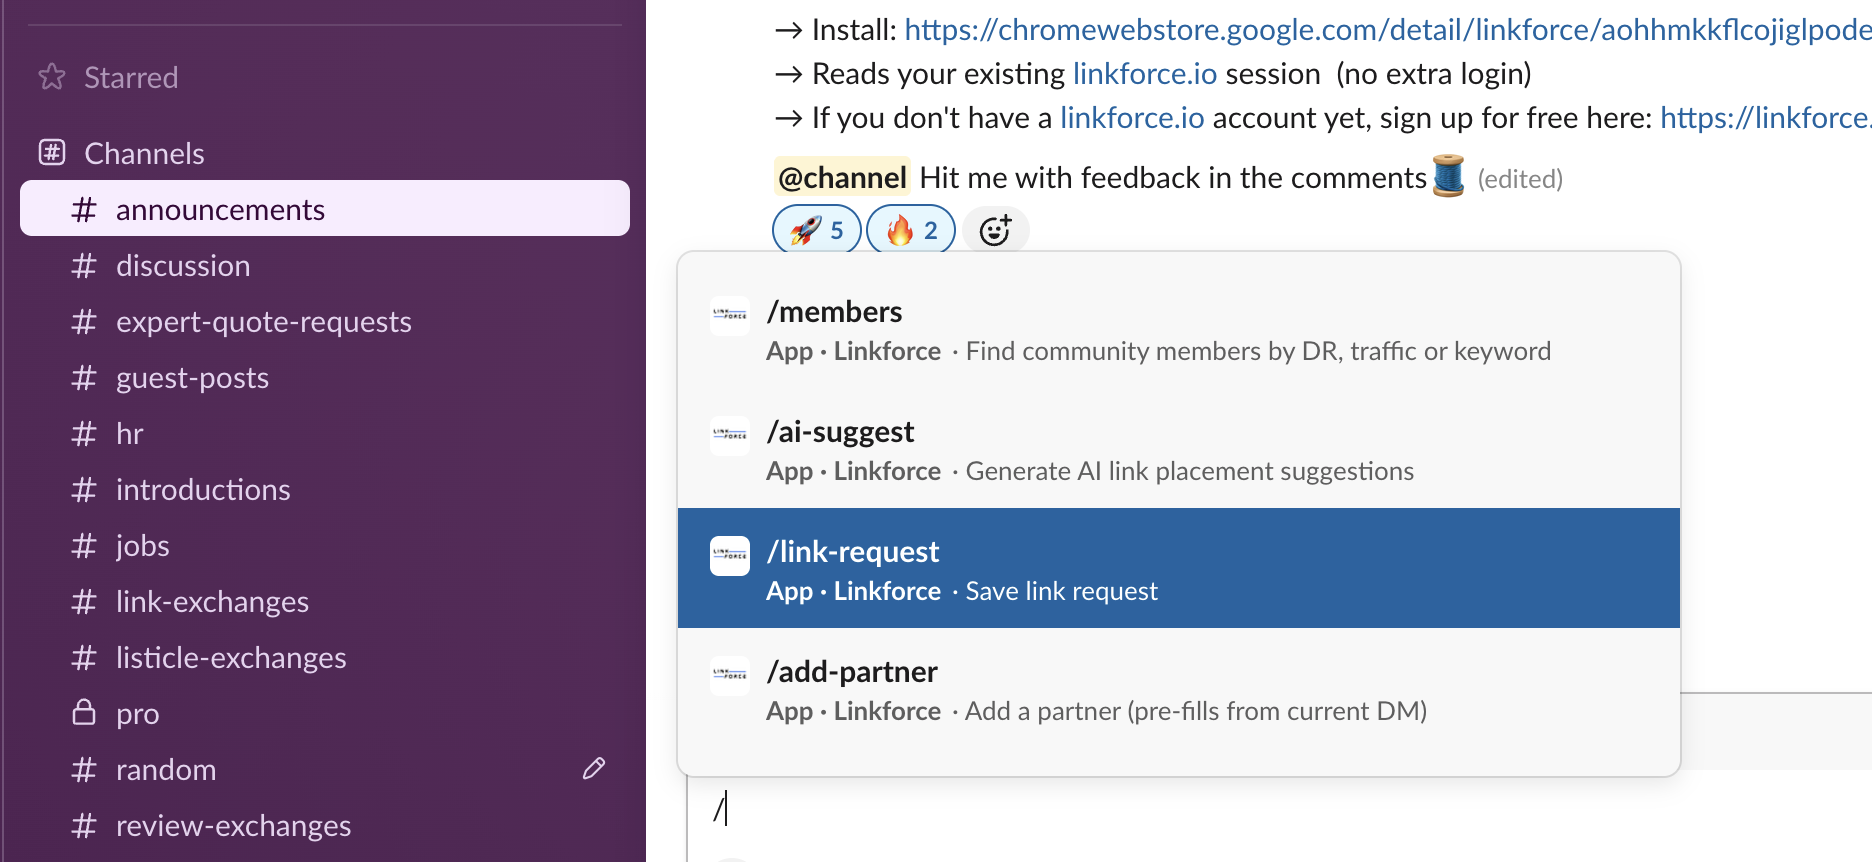Click the hash icon next to discussion

pos(84,266)
